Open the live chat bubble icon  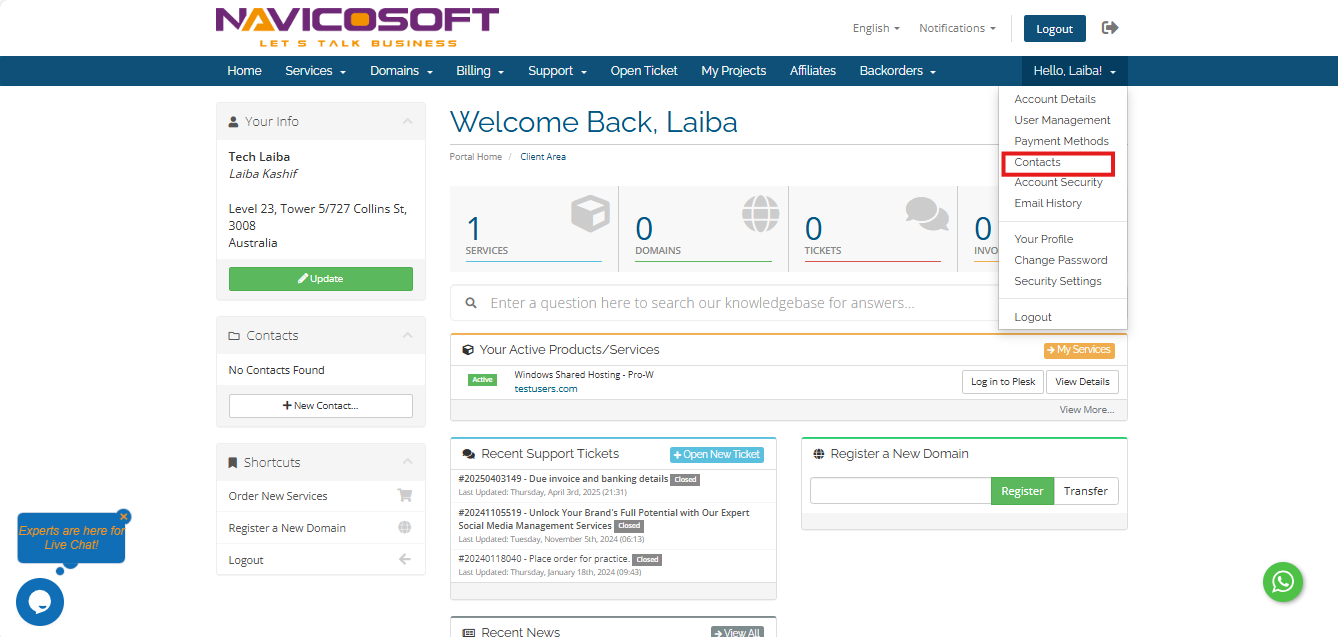click(40, 601)
